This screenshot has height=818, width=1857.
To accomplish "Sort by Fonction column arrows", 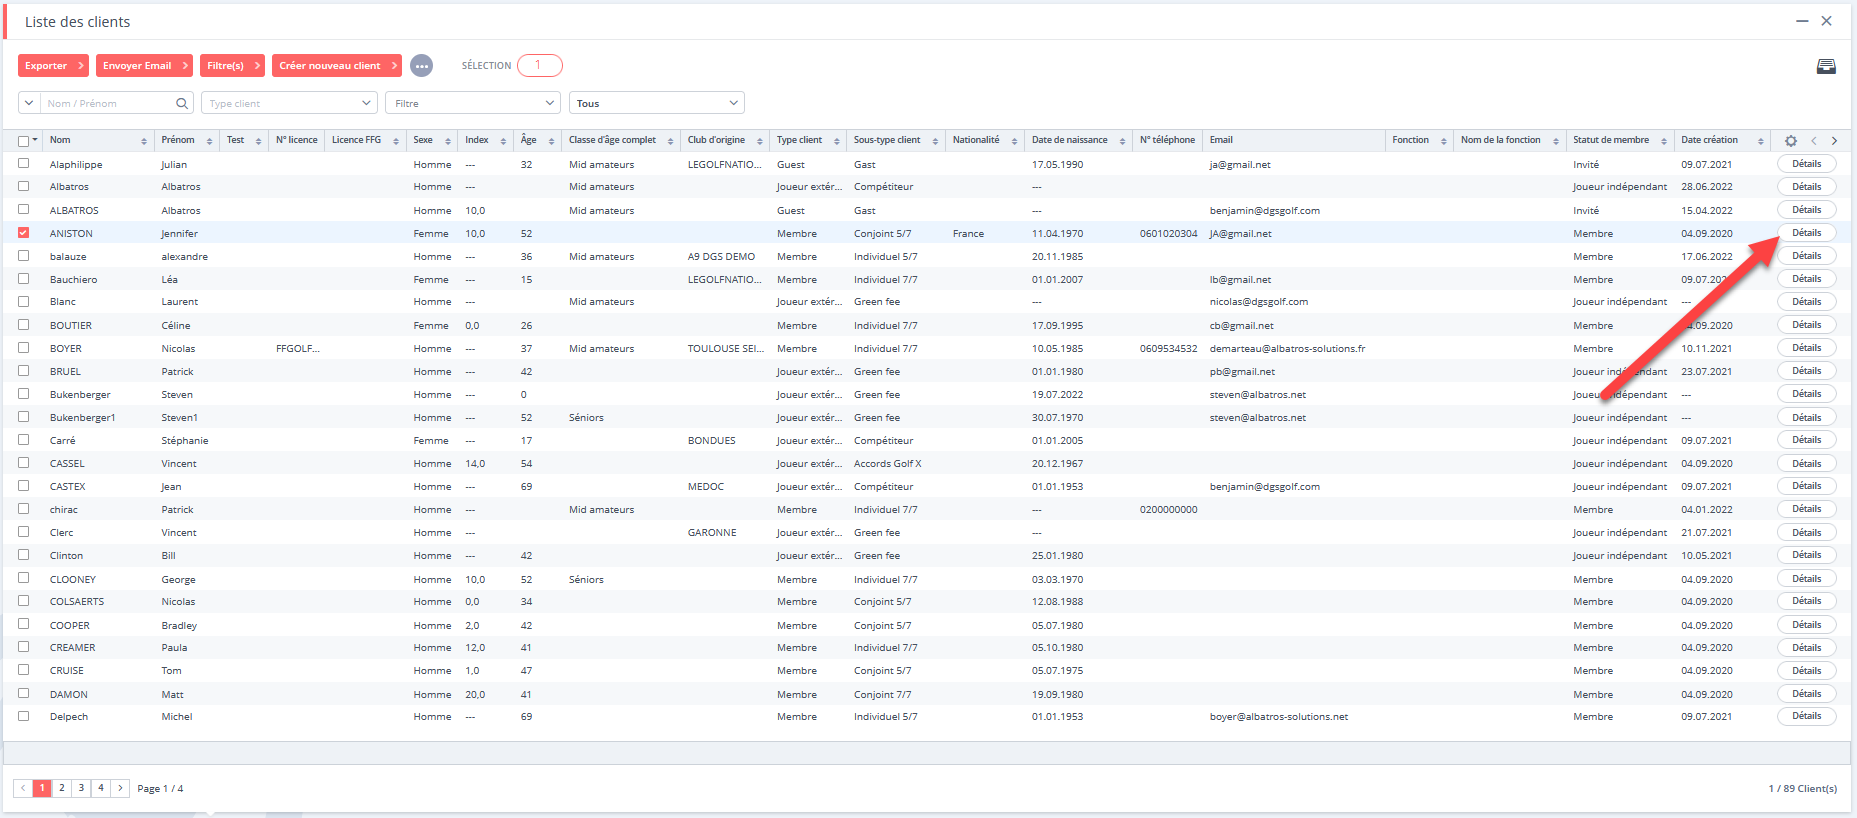I will click(x=1444, y=141).
